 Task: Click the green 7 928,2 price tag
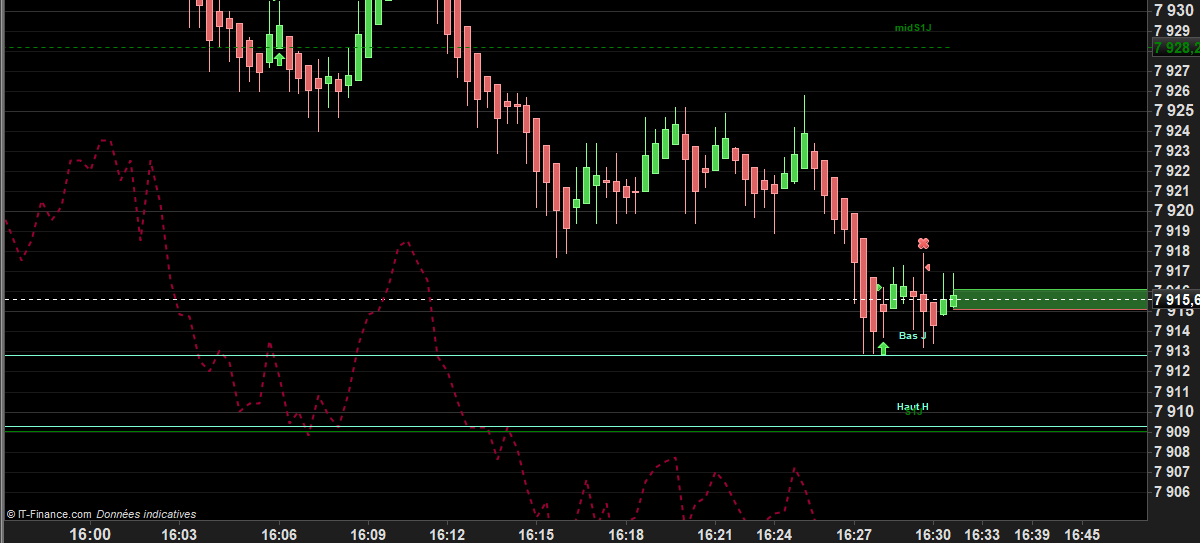pos(1175,47)
